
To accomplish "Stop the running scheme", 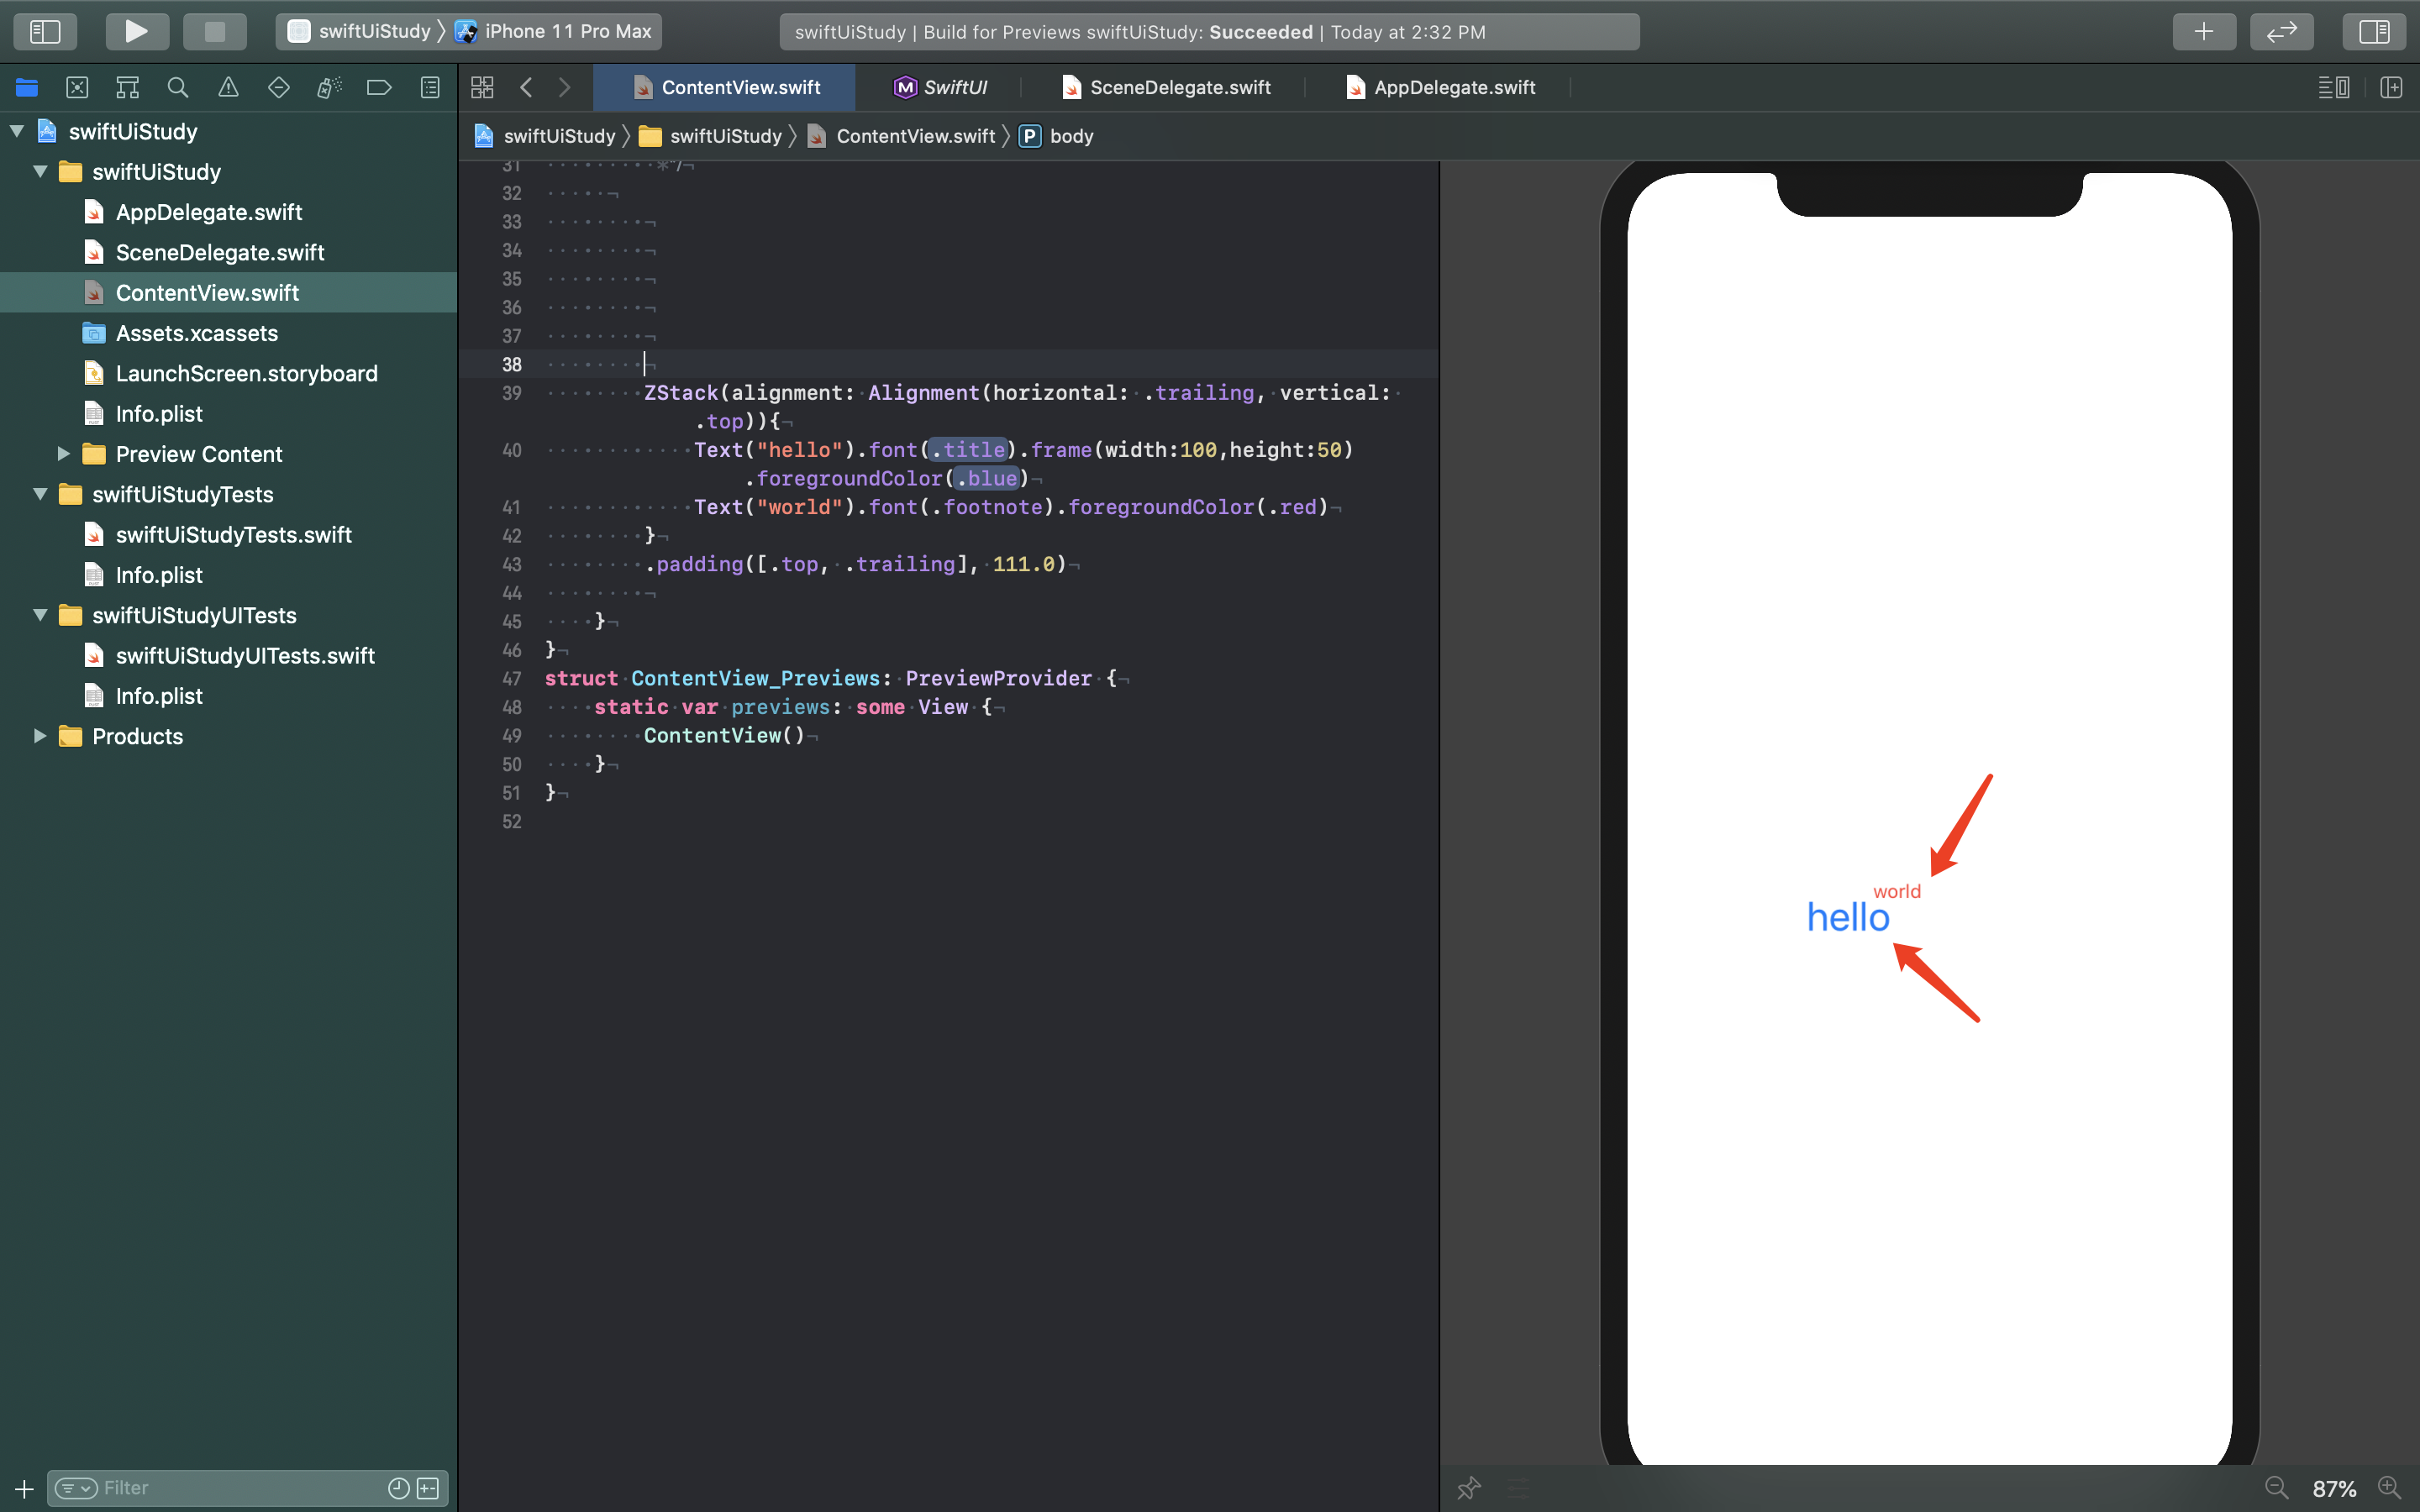I will click(x=214, y=31).
